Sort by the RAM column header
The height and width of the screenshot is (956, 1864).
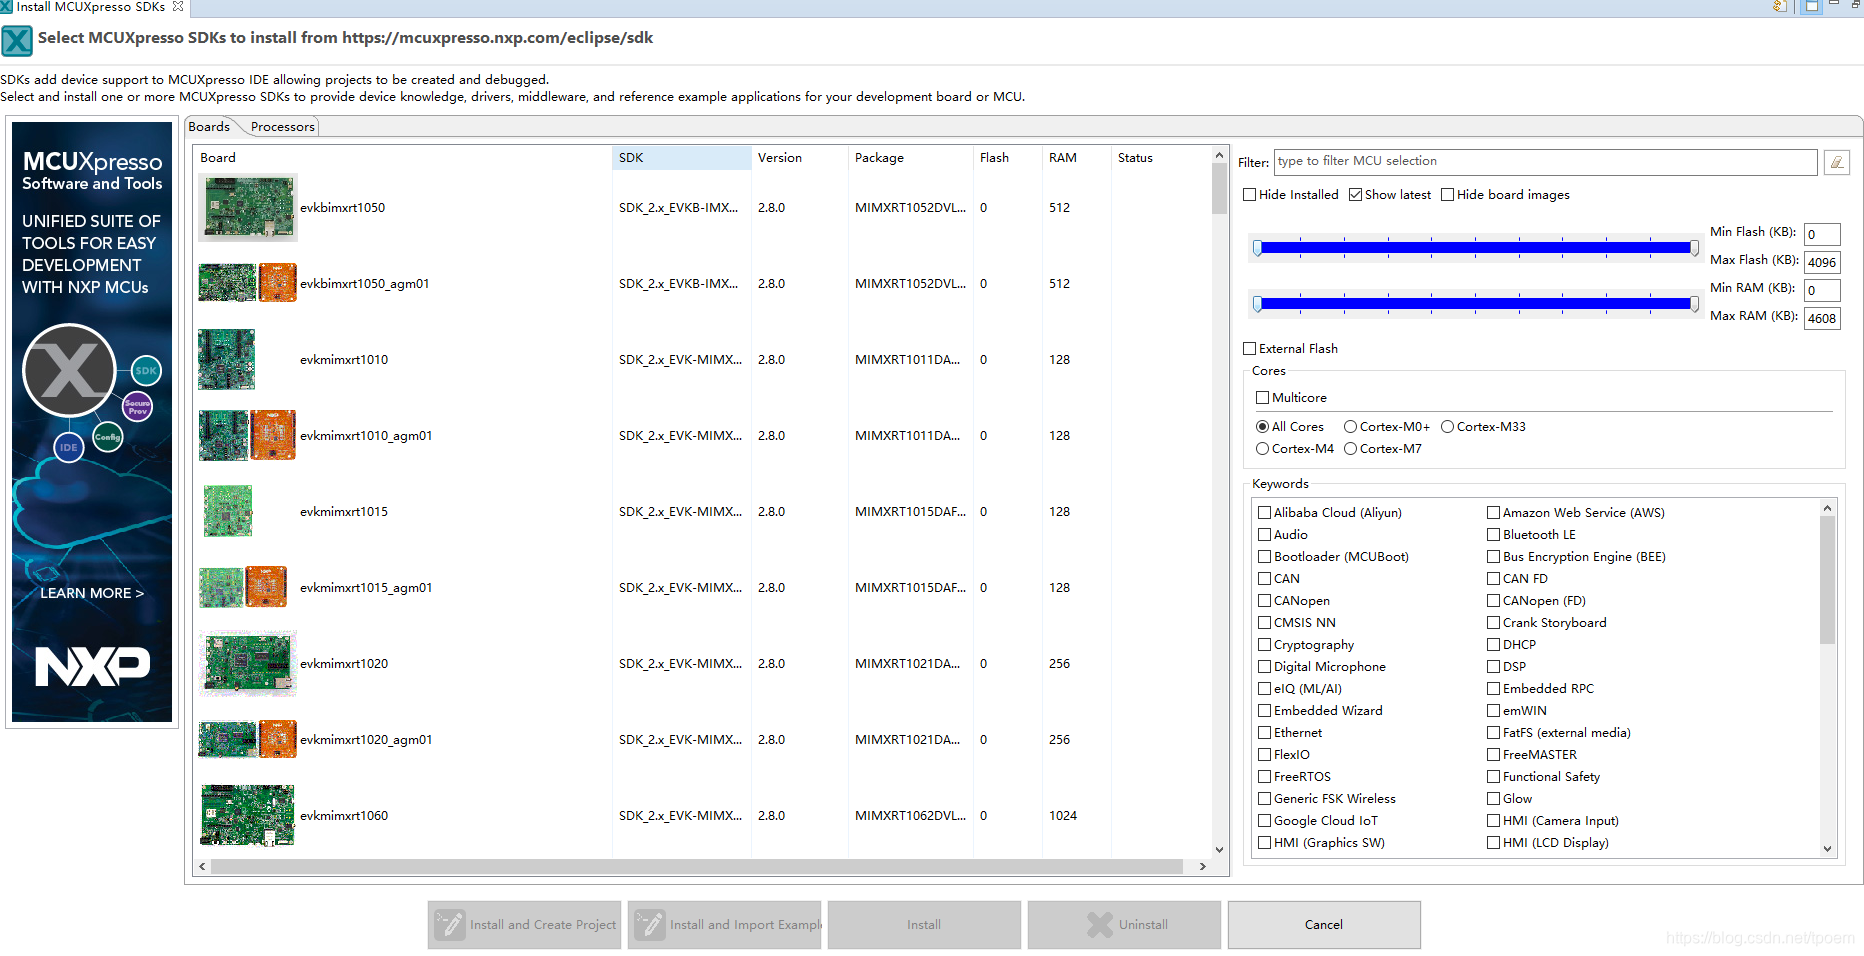click(x=1076, y=158)
